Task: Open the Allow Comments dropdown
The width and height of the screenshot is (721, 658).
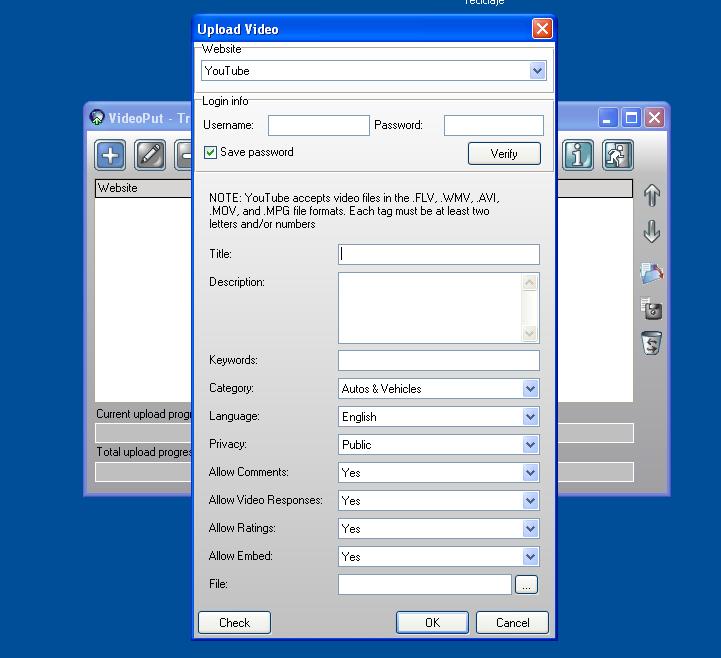Action: [x=439, y=473]
